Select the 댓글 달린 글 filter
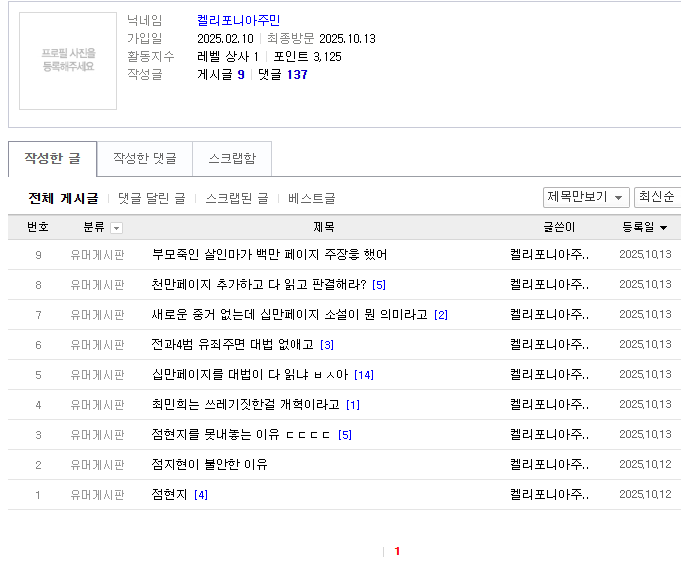The width and height of the screenshot is (681, 563). click(152, 199)
